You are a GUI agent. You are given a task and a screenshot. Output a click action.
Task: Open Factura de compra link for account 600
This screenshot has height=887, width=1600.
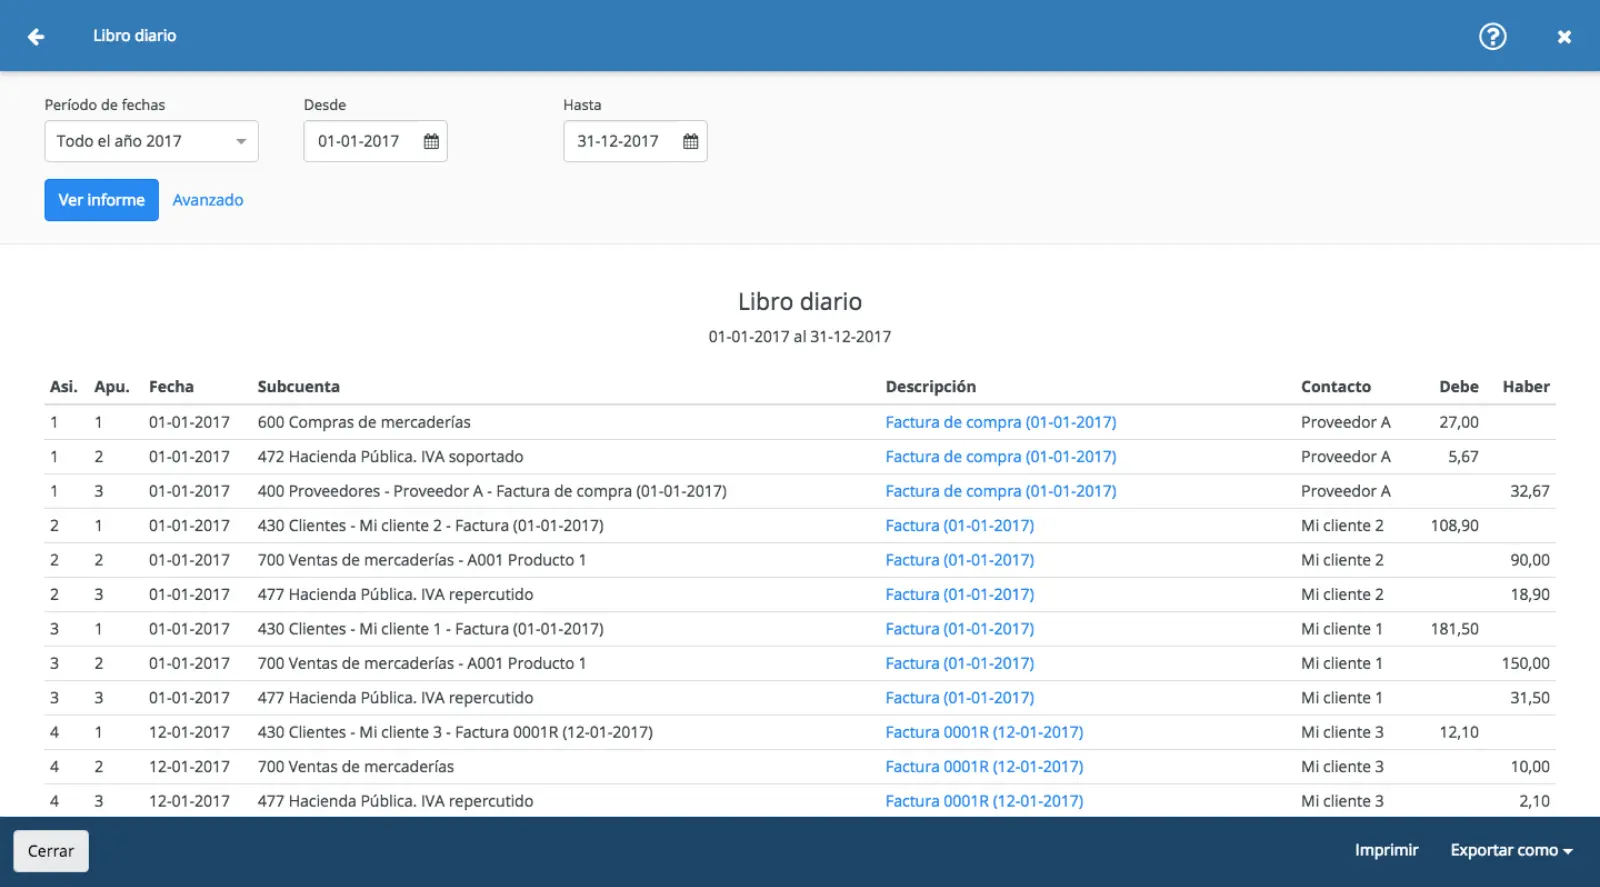[x=1000, y=422]
